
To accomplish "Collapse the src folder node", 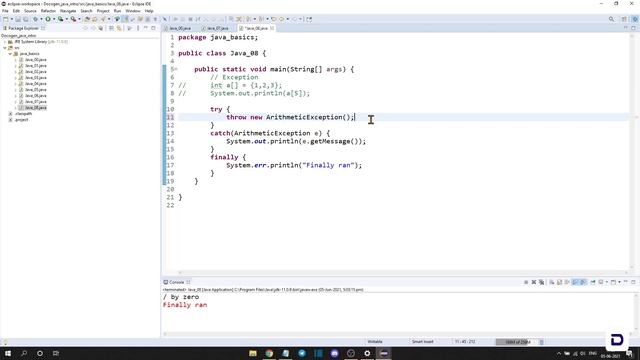I will click(5, 48).
